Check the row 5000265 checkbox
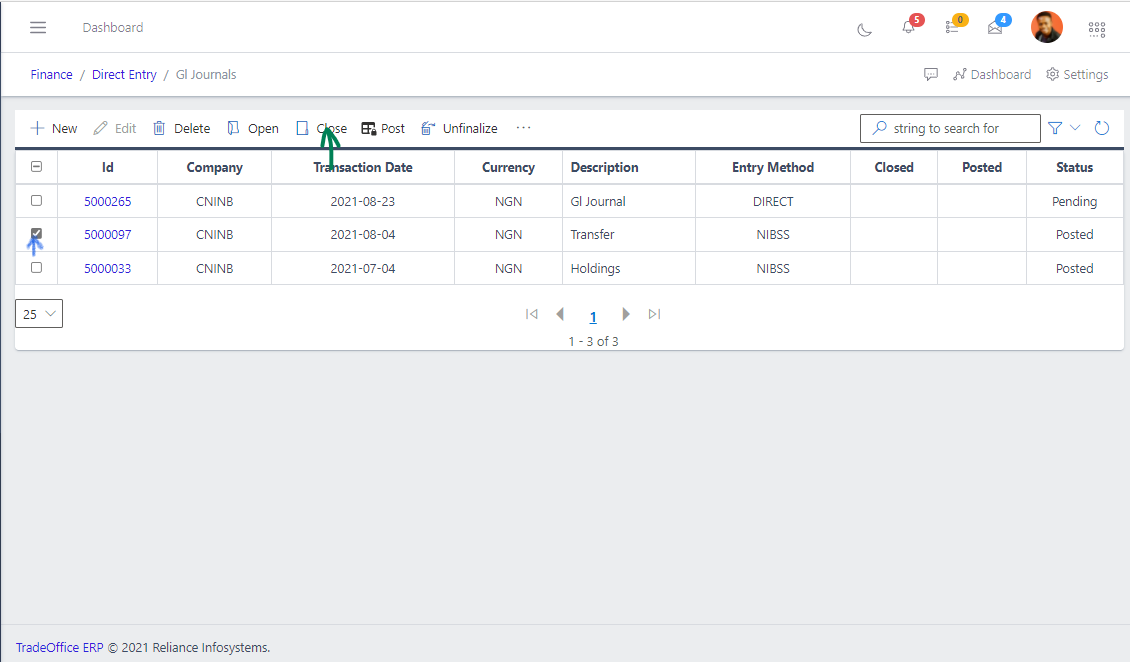1130x662 pixels. click(37, 201)
